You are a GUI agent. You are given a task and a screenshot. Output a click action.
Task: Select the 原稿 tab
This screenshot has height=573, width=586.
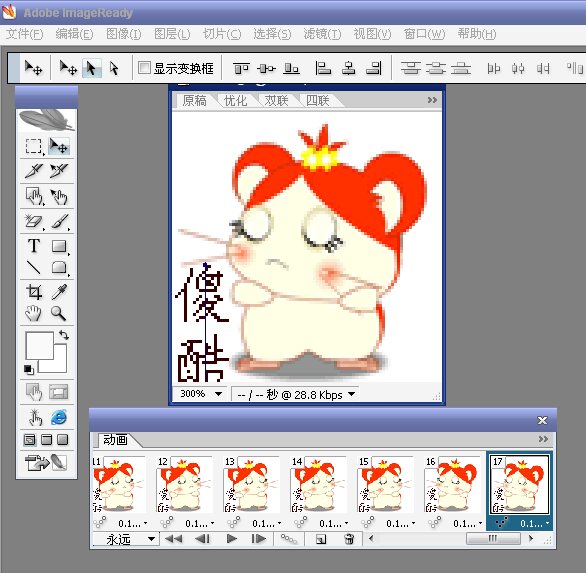(194, 100)
